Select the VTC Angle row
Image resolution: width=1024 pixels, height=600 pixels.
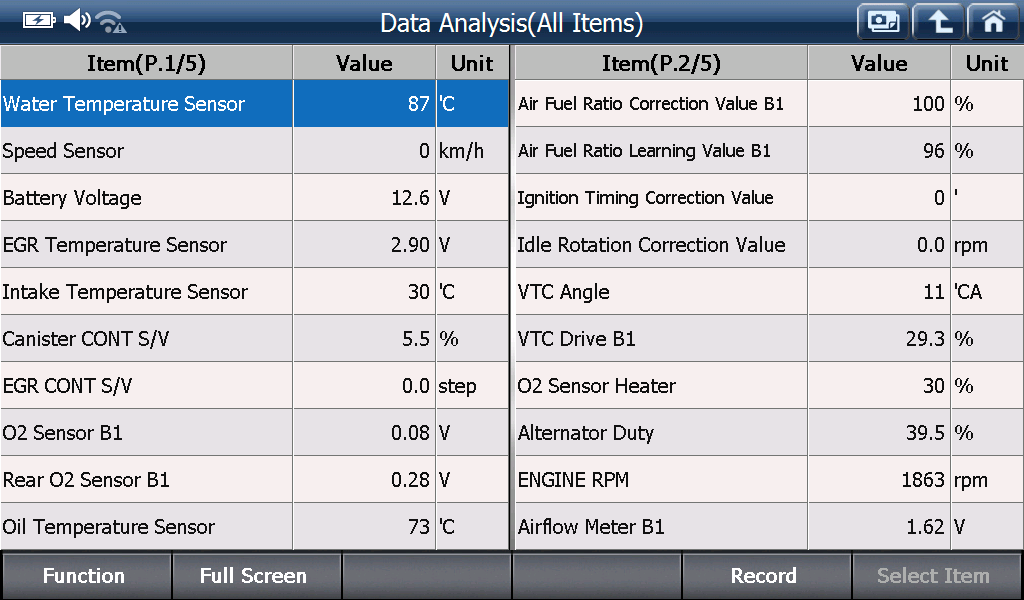769,292
